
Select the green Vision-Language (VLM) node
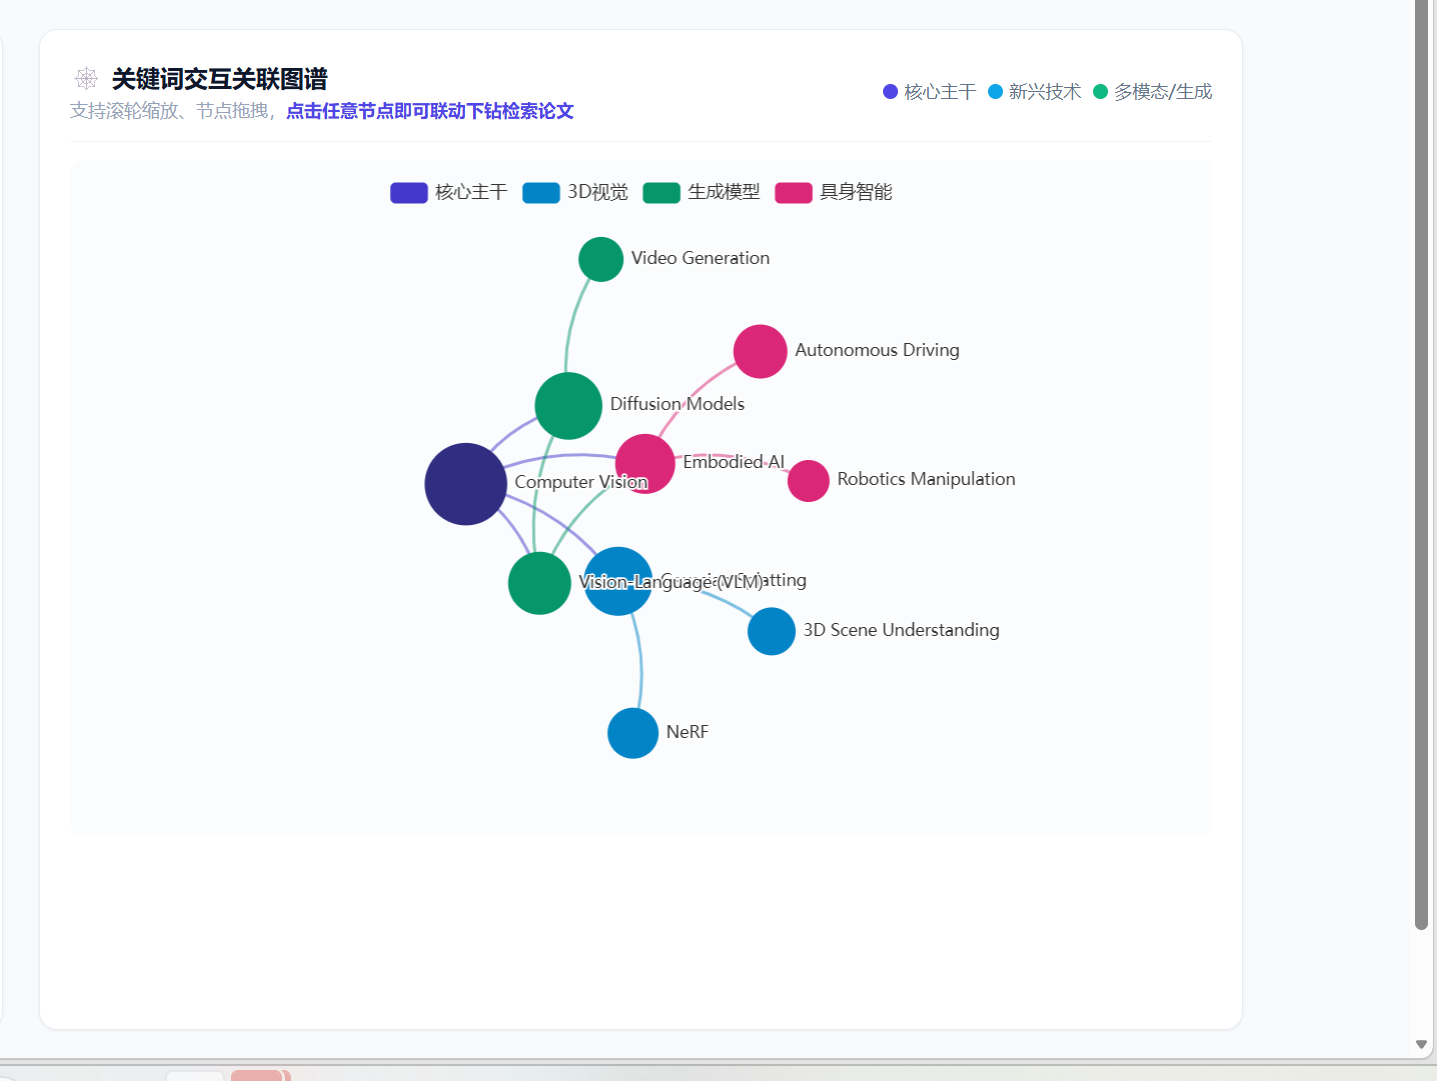pyautogui.click(x=539, y=583)
